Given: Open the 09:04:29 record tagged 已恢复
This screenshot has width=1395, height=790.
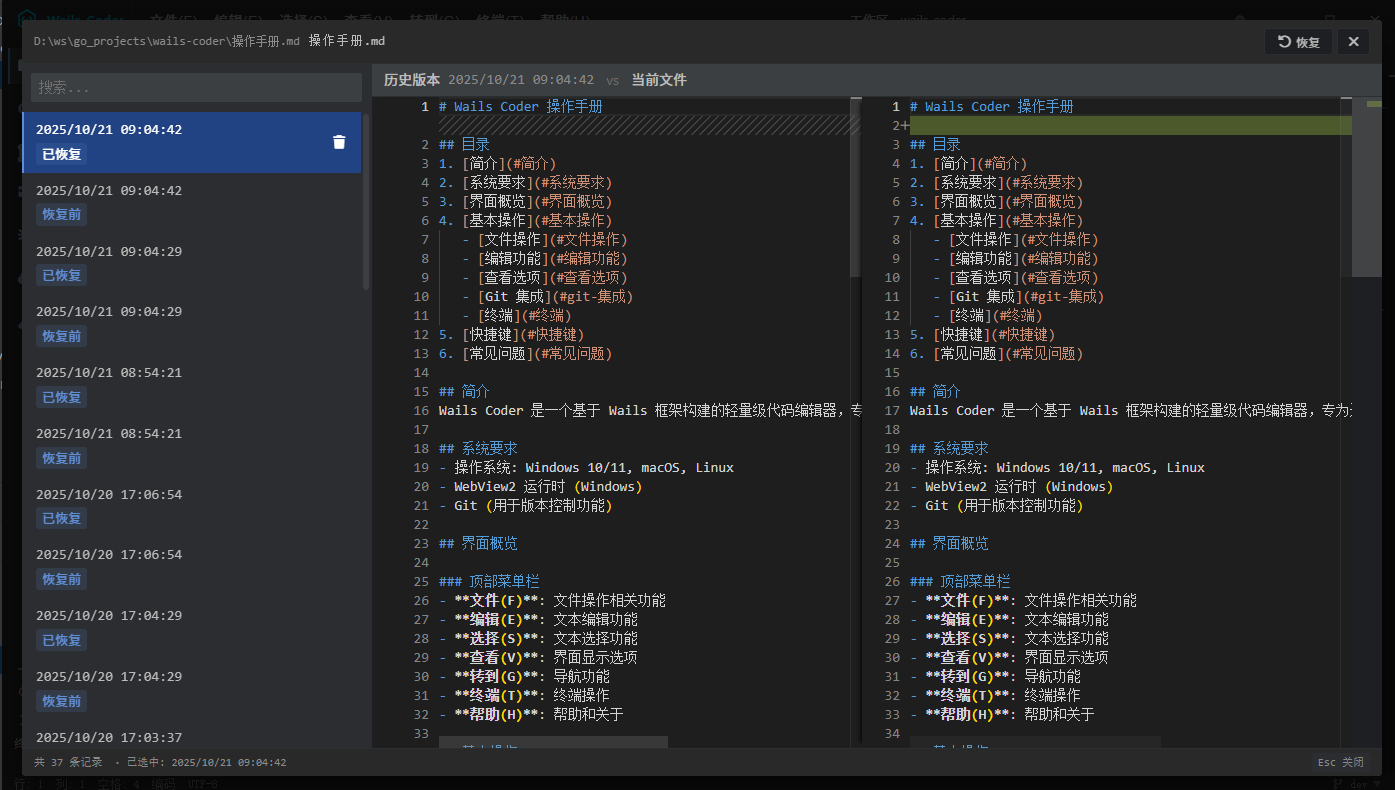Looking at the screenshot, I should pyautogui.click(x=192, y=264).
